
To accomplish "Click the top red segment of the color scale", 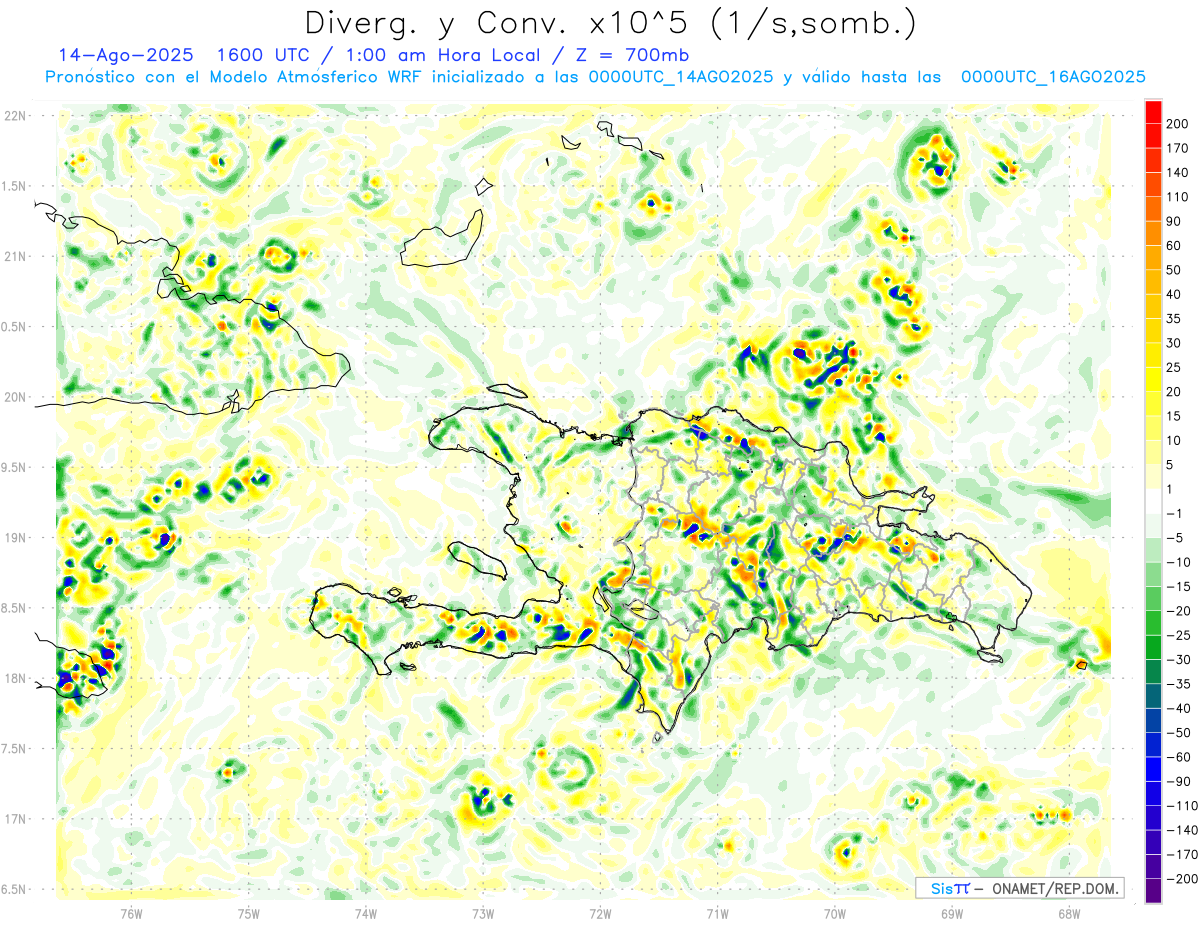I will pyautogui.click(x=1153, y=112).
